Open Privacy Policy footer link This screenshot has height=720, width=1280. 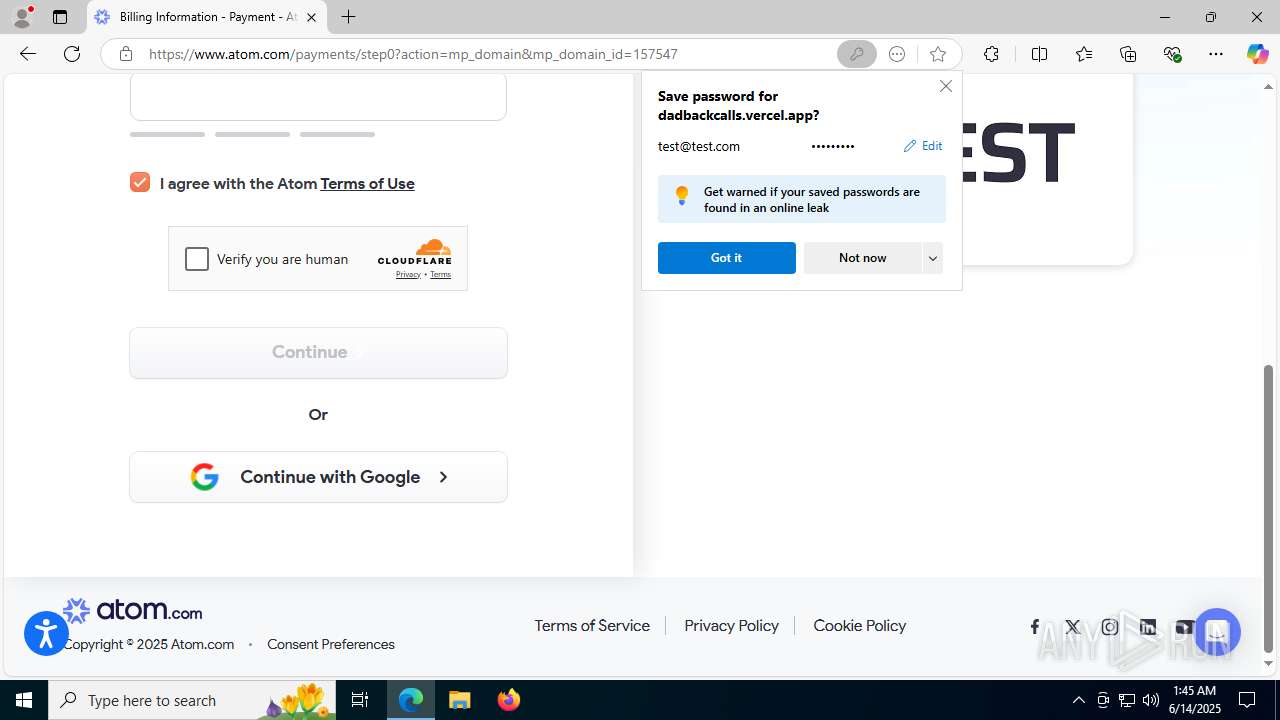pyautogui.click(x=731, y=625)
